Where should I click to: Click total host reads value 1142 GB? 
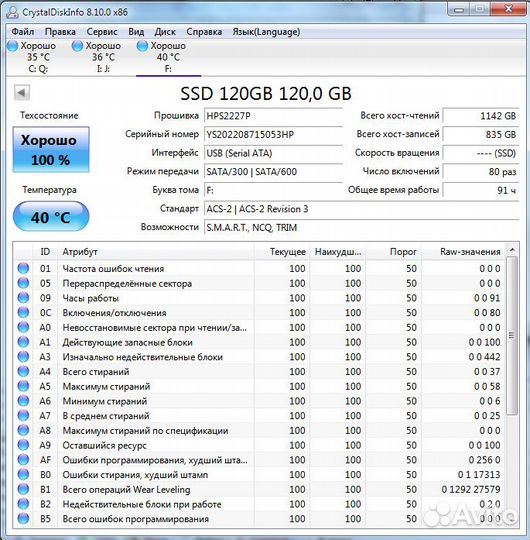point(481,116)
